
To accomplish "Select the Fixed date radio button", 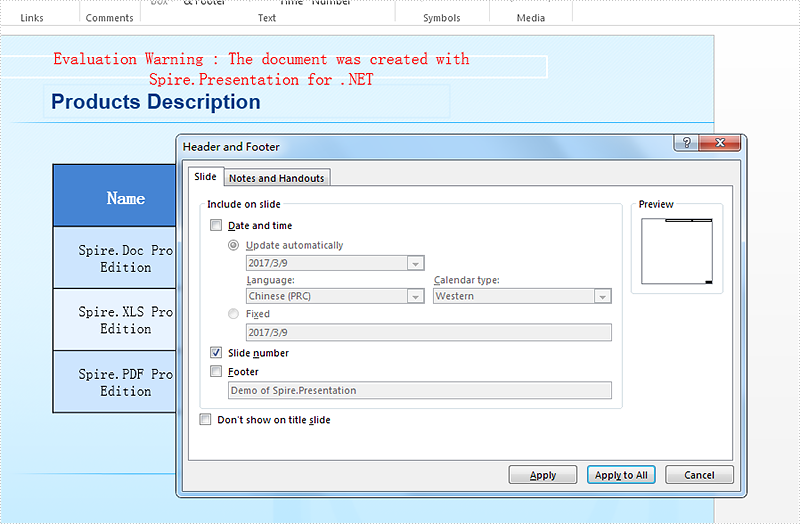I will (233, 314).
